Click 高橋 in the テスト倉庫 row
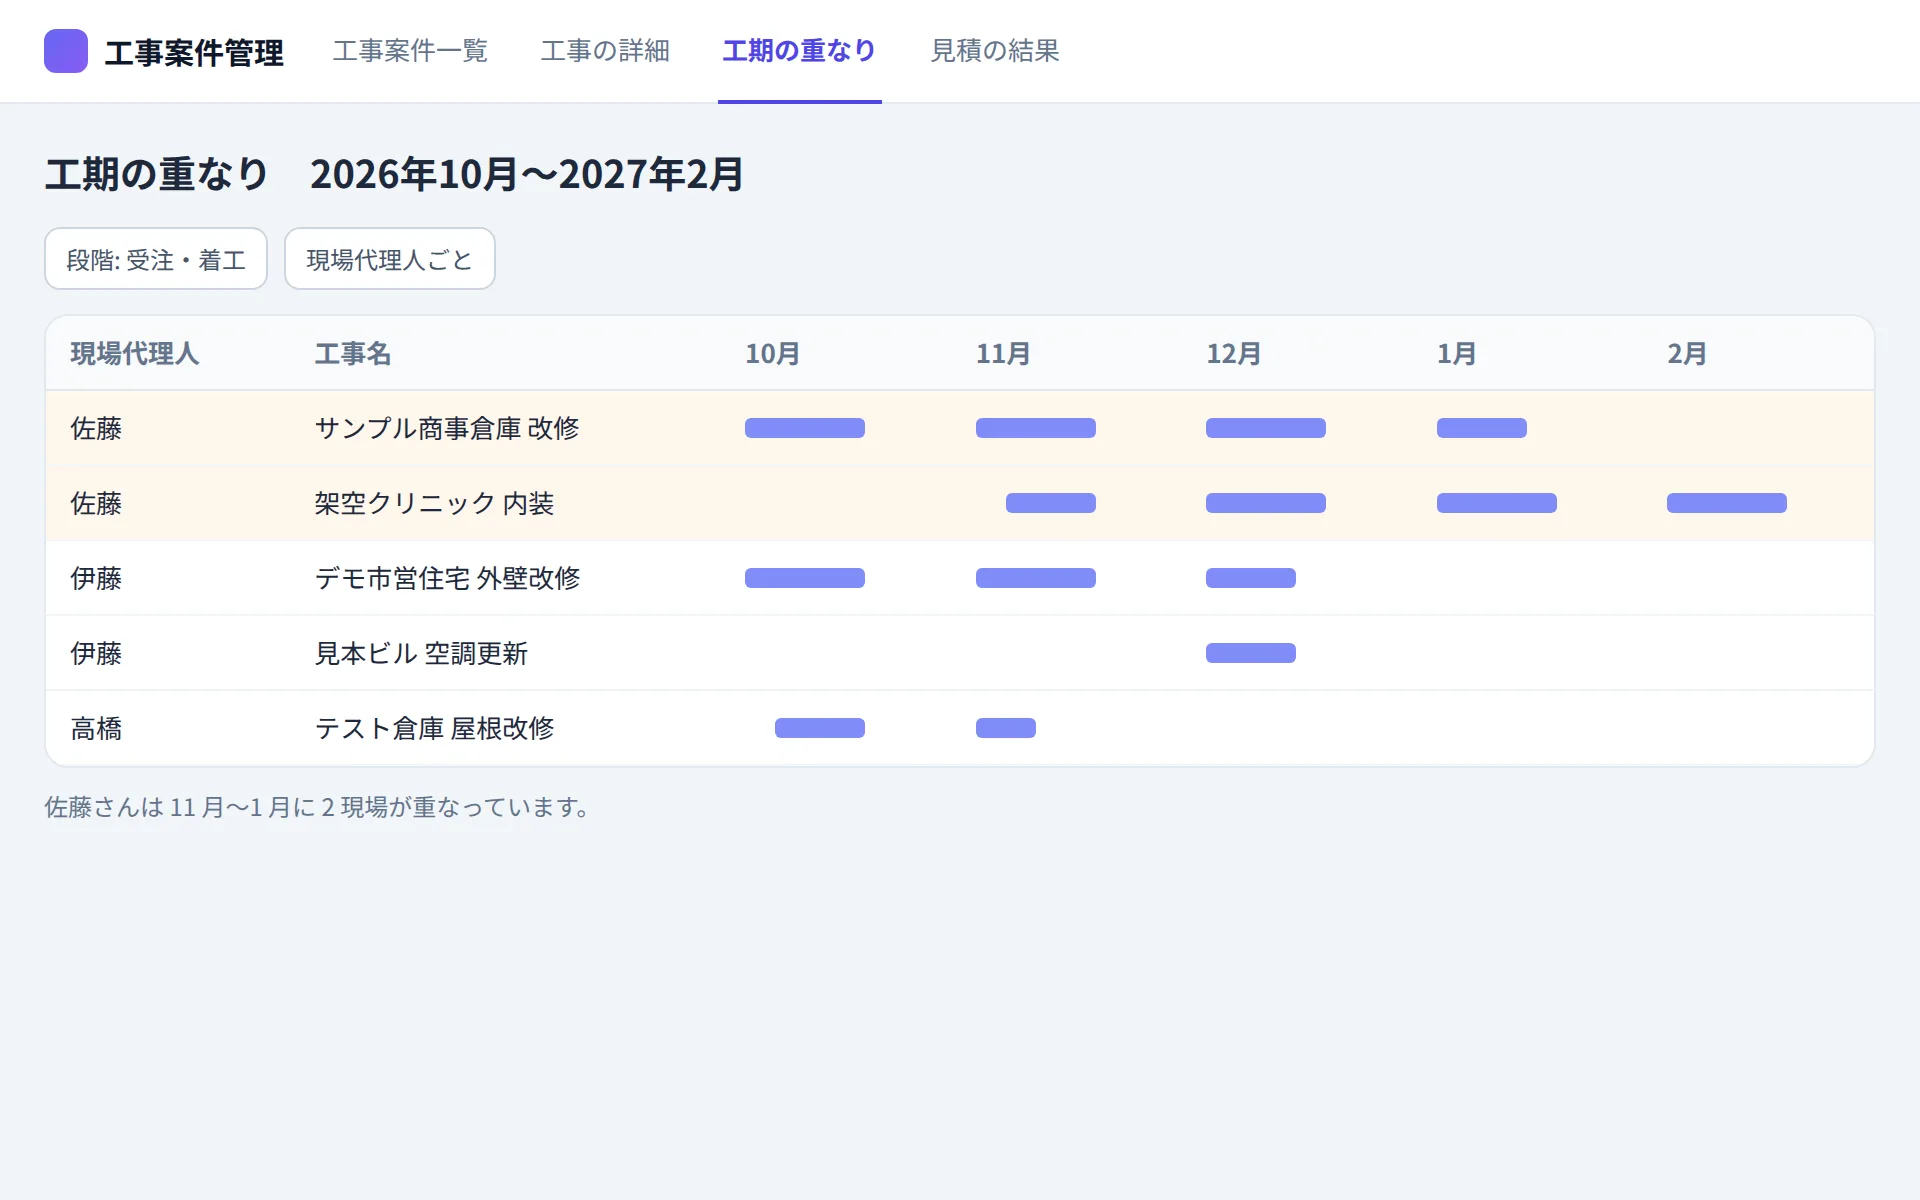 click(96, 728)
